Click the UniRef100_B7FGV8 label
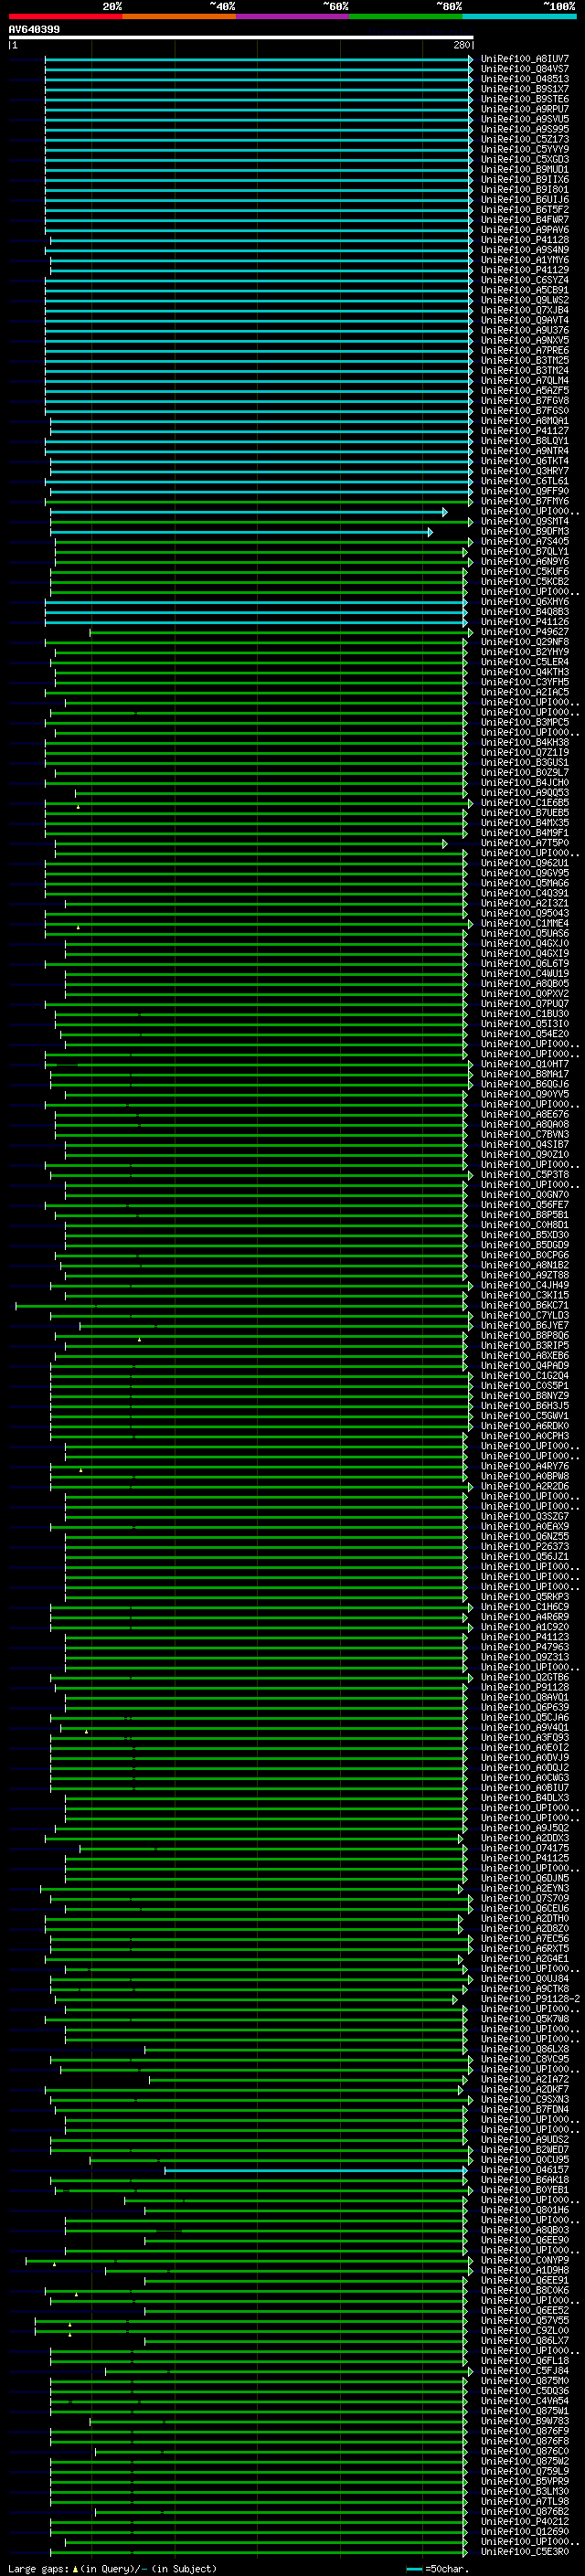Image resolution: width=585 pixels, height=2576 pixels. tap(525, 400)
